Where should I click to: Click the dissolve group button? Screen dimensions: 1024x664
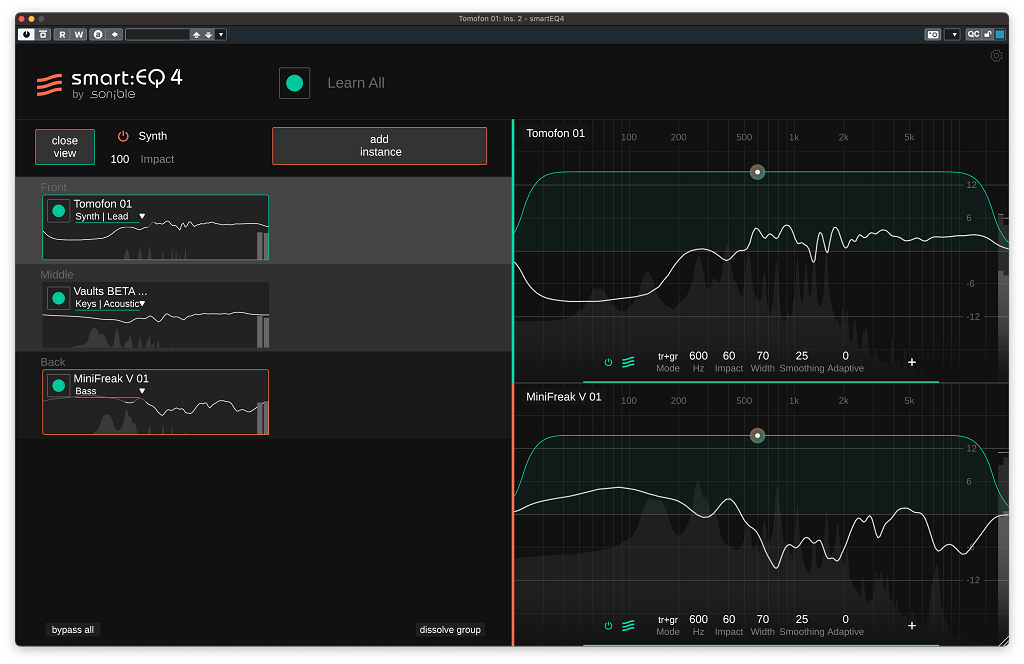pyautogui.click(x=450, y=630)
